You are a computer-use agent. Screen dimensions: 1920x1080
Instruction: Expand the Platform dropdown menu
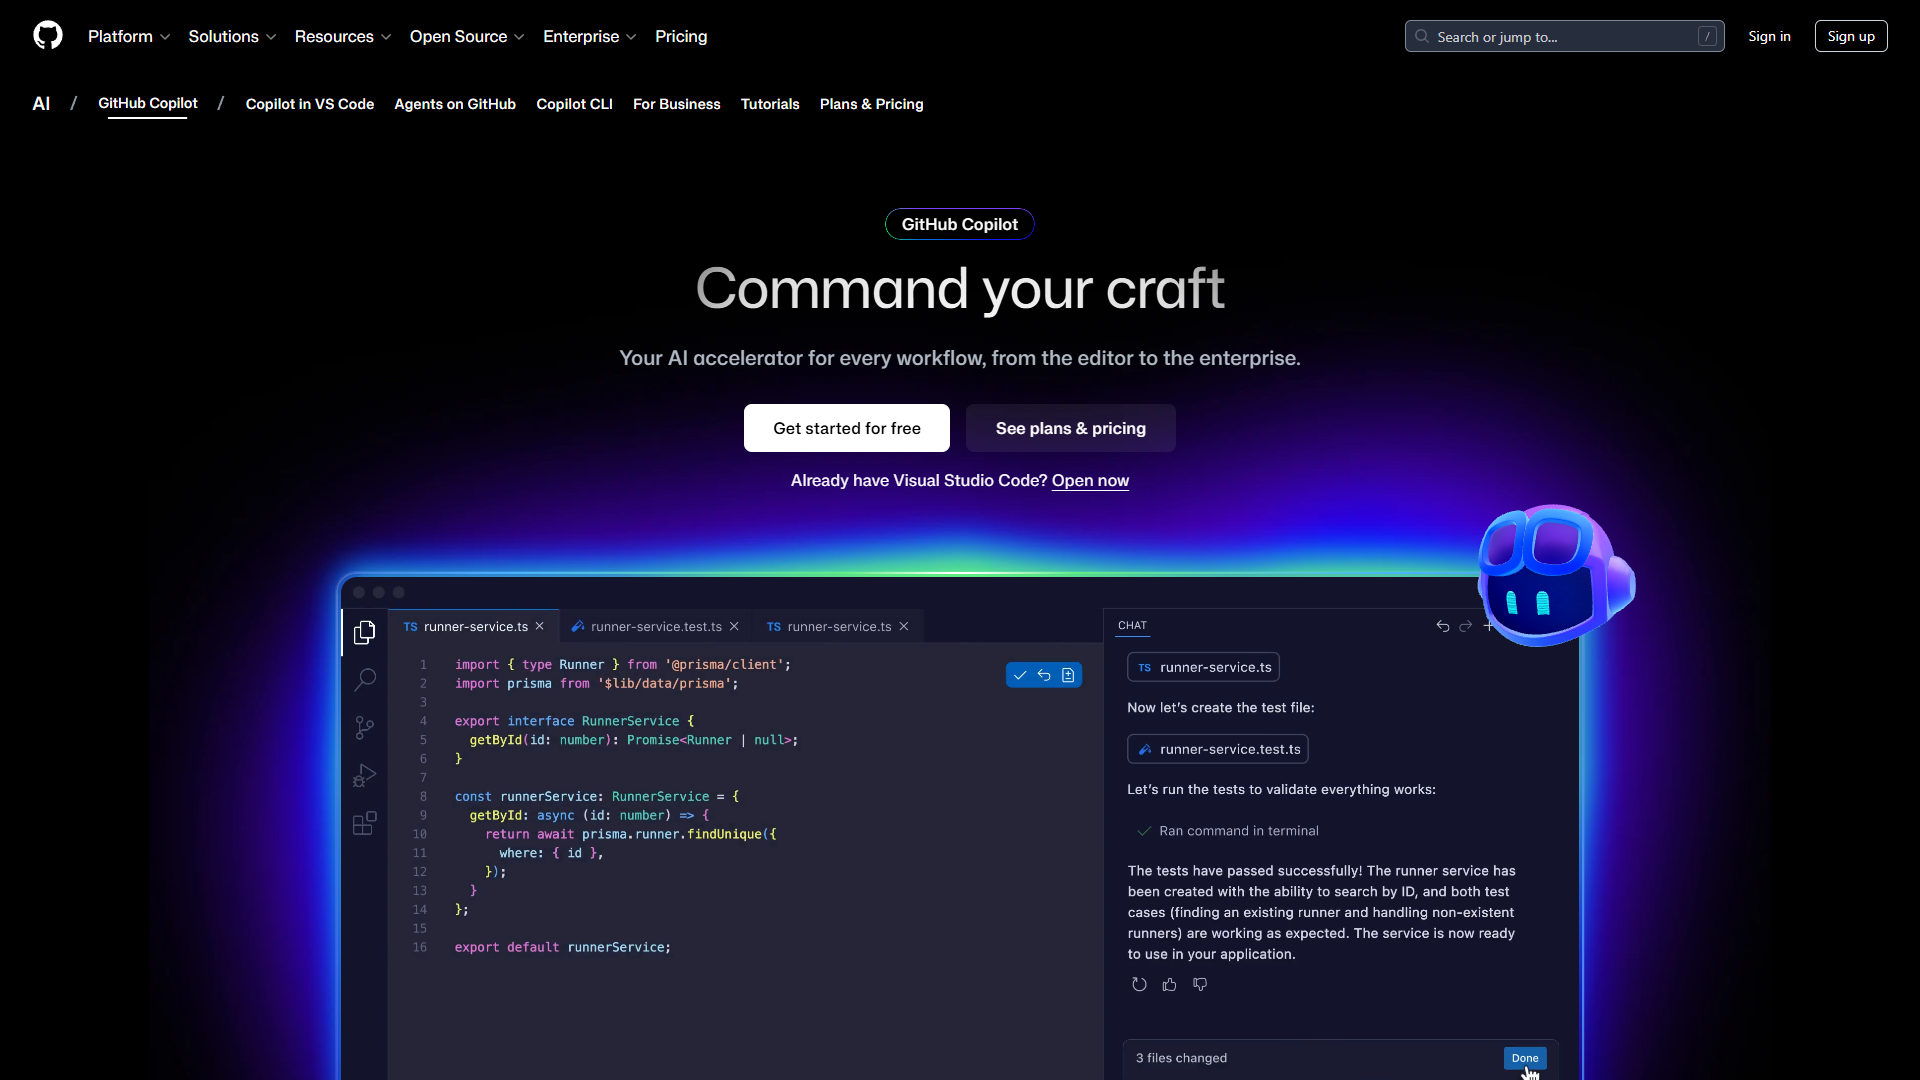click(129, 36)
